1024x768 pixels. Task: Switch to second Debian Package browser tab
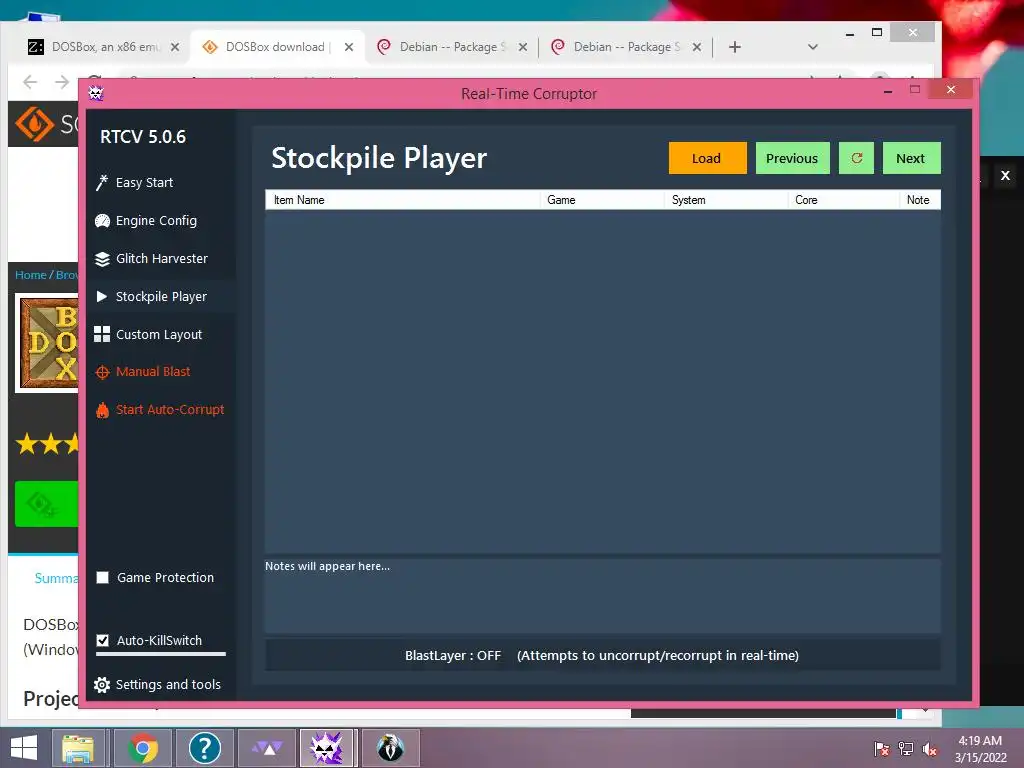[626, 47]
